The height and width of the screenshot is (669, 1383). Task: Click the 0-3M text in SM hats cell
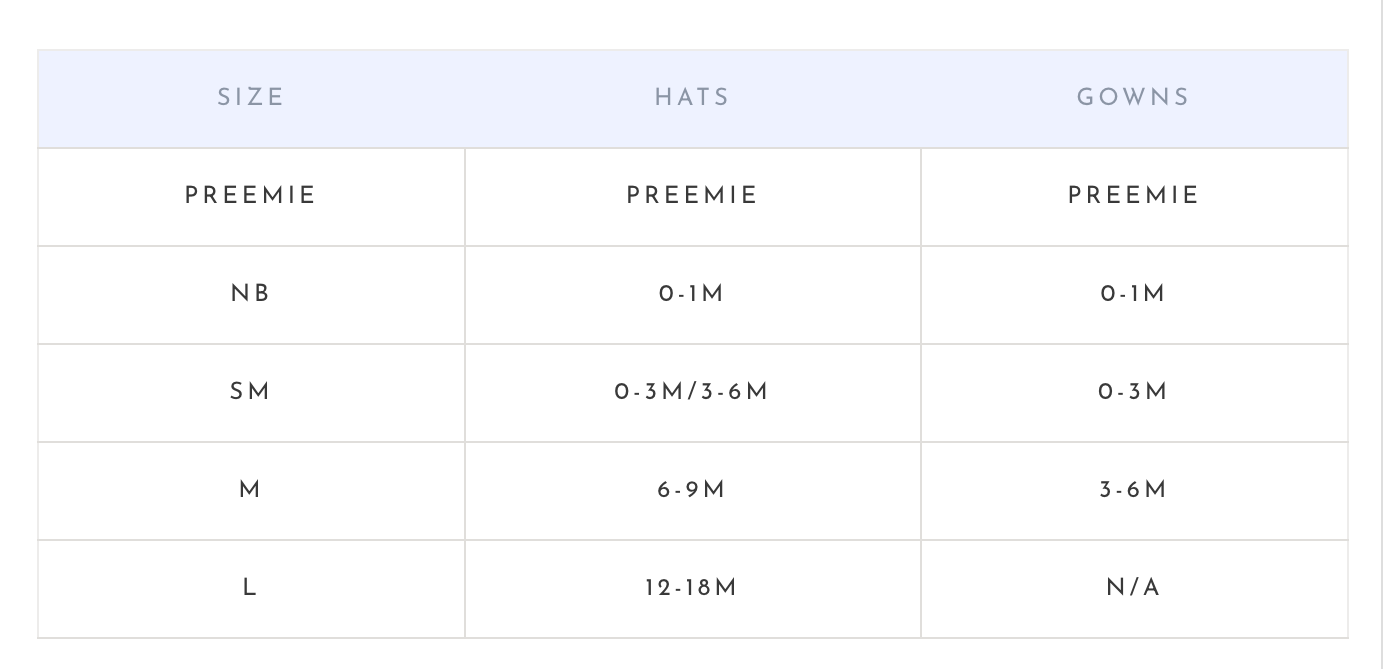click(x=647, y=392)
